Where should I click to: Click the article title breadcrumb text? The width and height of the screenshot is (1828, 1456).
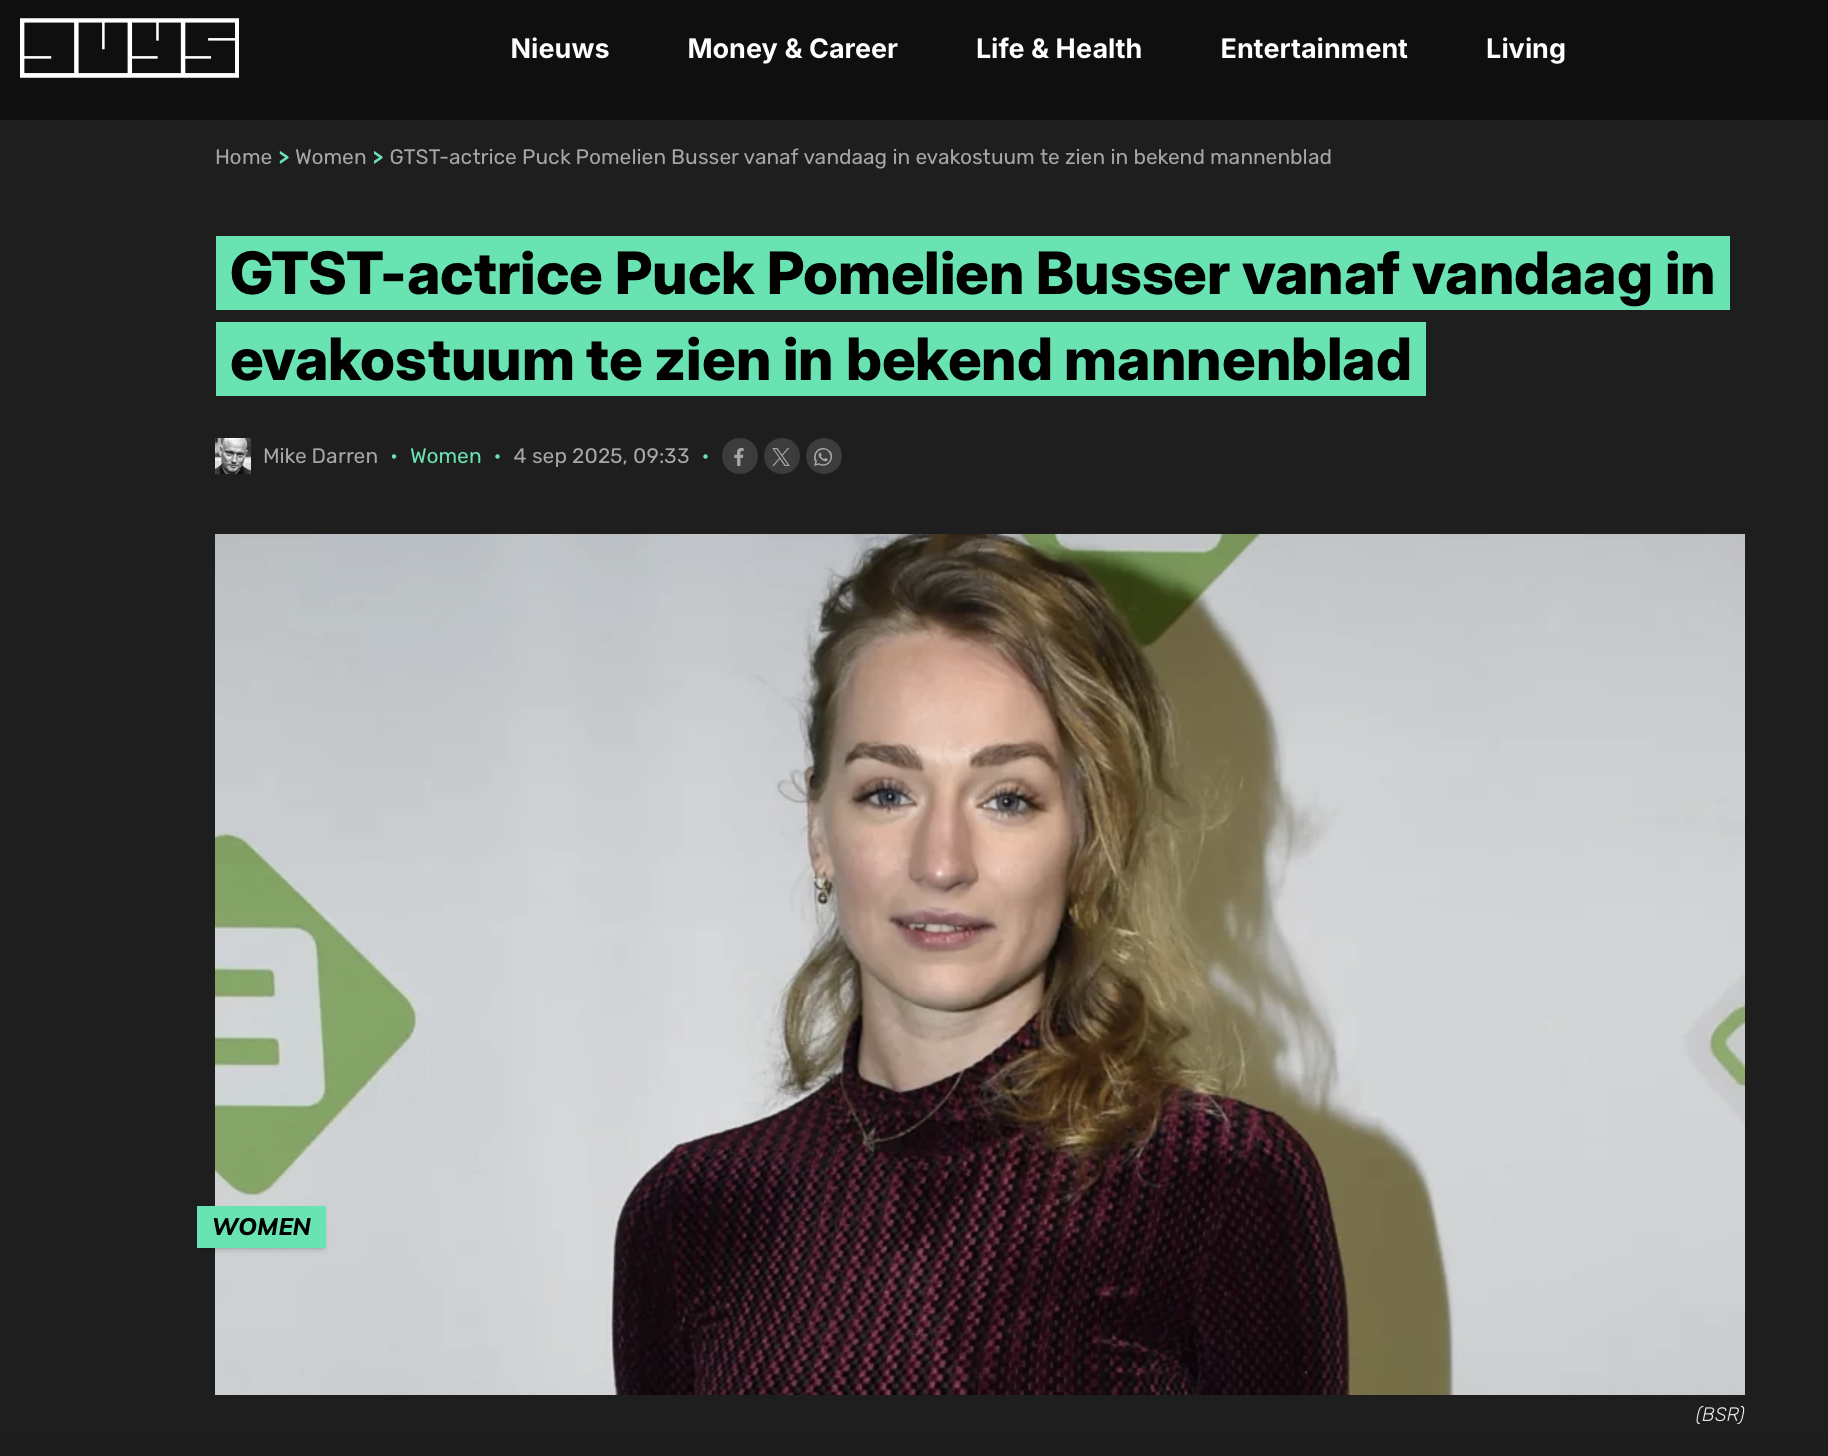[x=860, y=157]
